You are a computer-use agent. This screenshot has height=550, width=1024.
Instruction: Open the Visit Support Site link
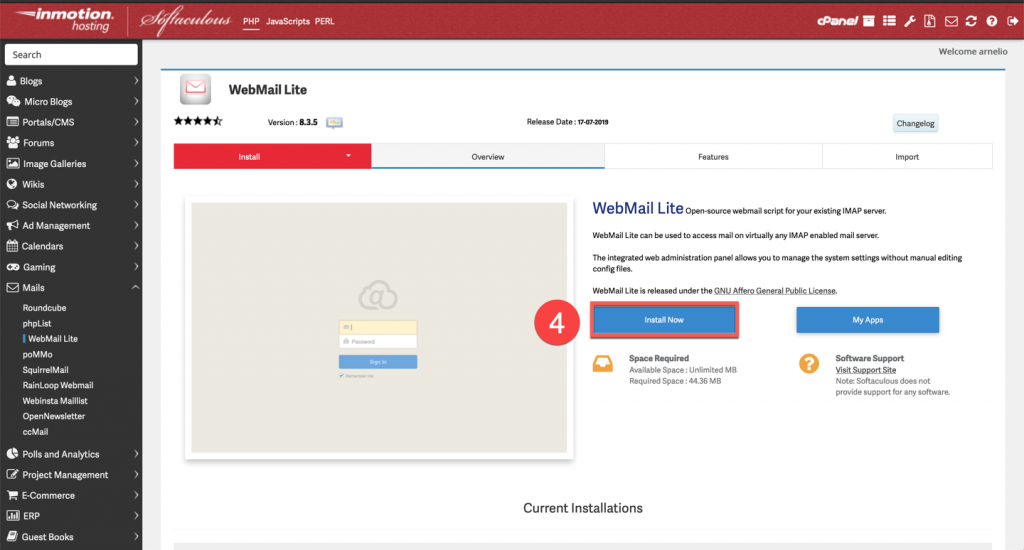click(865, 370)
